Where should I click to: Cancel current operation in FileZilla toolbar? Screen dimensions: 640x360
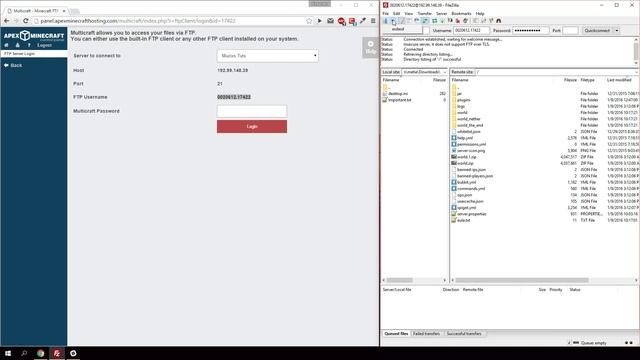[x=450, y=20]
